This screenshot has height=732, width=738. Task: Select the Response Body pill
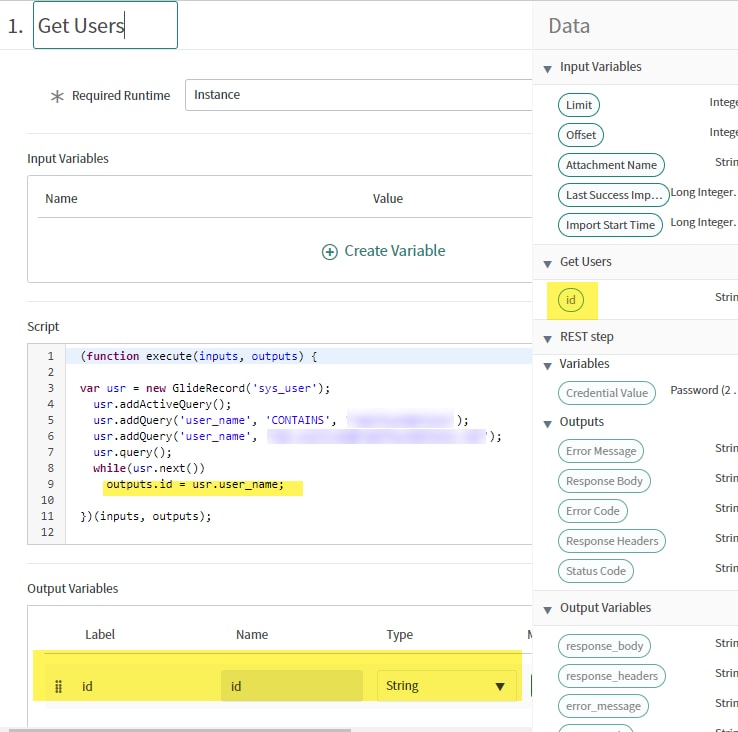[604, 481]
